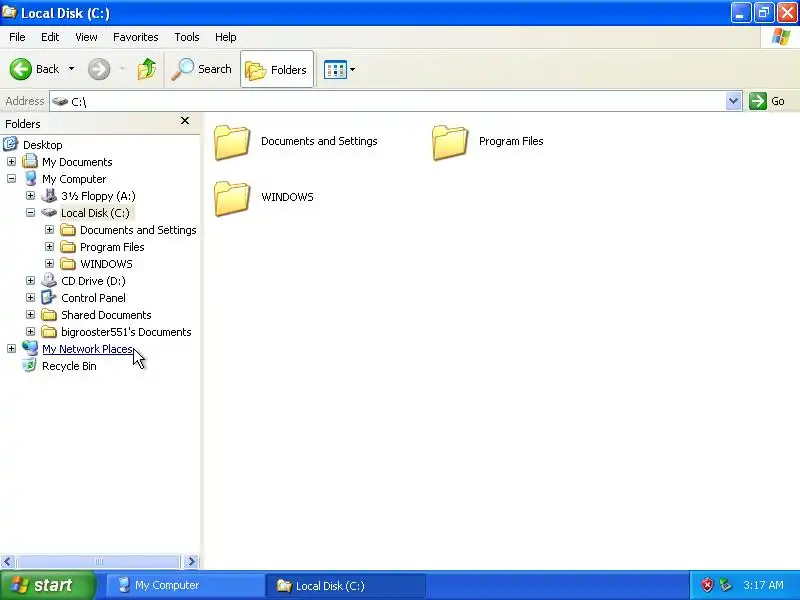Expand My Network Places node
The width and height of the screenshot is (800, 600).
tap(11, 348)
